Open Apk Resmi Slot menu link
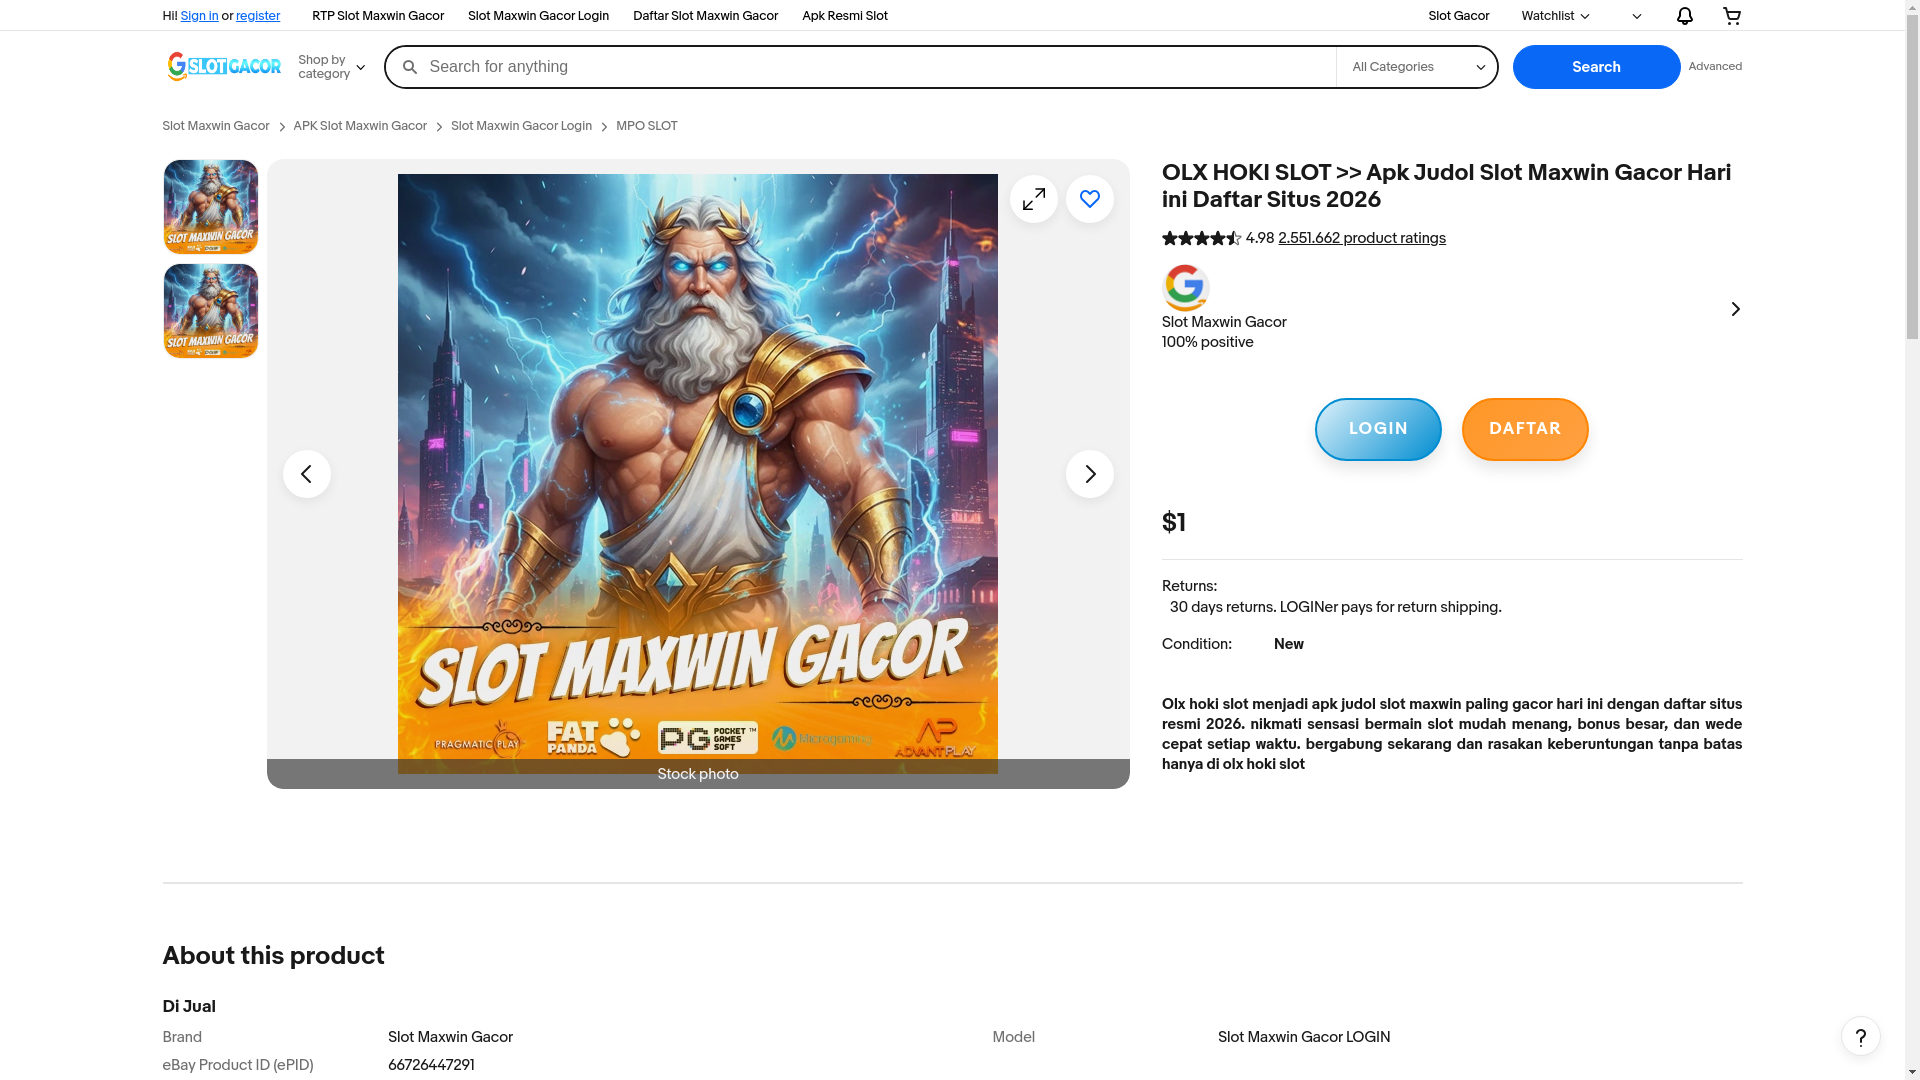 tap(845, 16)
